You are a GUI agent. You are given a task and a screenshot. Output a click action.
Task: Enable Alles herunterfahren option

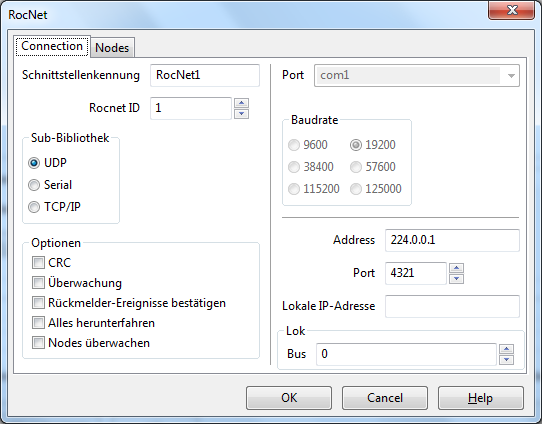(x=93, y=323)
